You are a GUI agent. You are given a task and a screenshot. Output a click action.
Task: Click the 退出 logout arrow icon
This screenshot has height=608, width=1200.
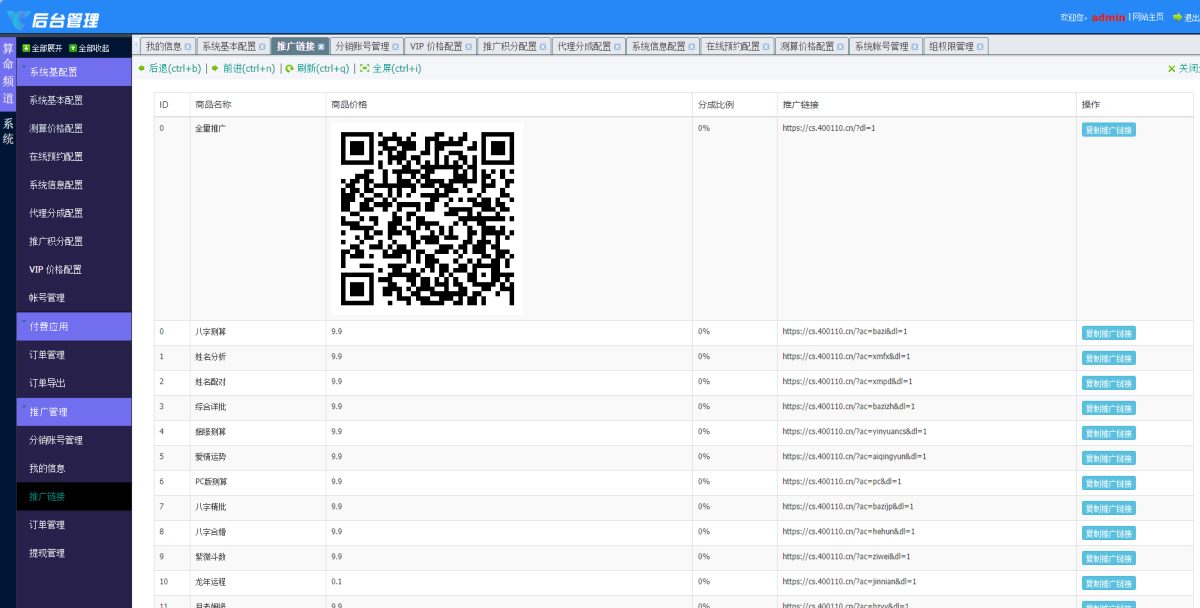[1176, 17]
